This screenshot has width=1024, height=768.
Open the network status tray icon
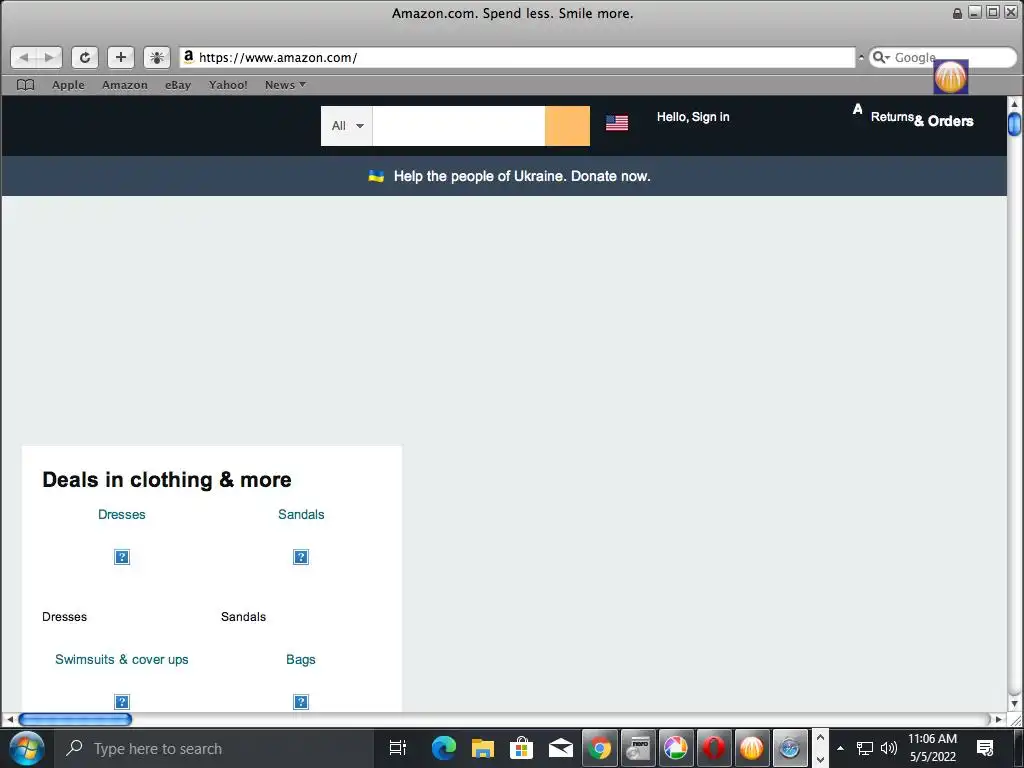[x=865, y=748]
